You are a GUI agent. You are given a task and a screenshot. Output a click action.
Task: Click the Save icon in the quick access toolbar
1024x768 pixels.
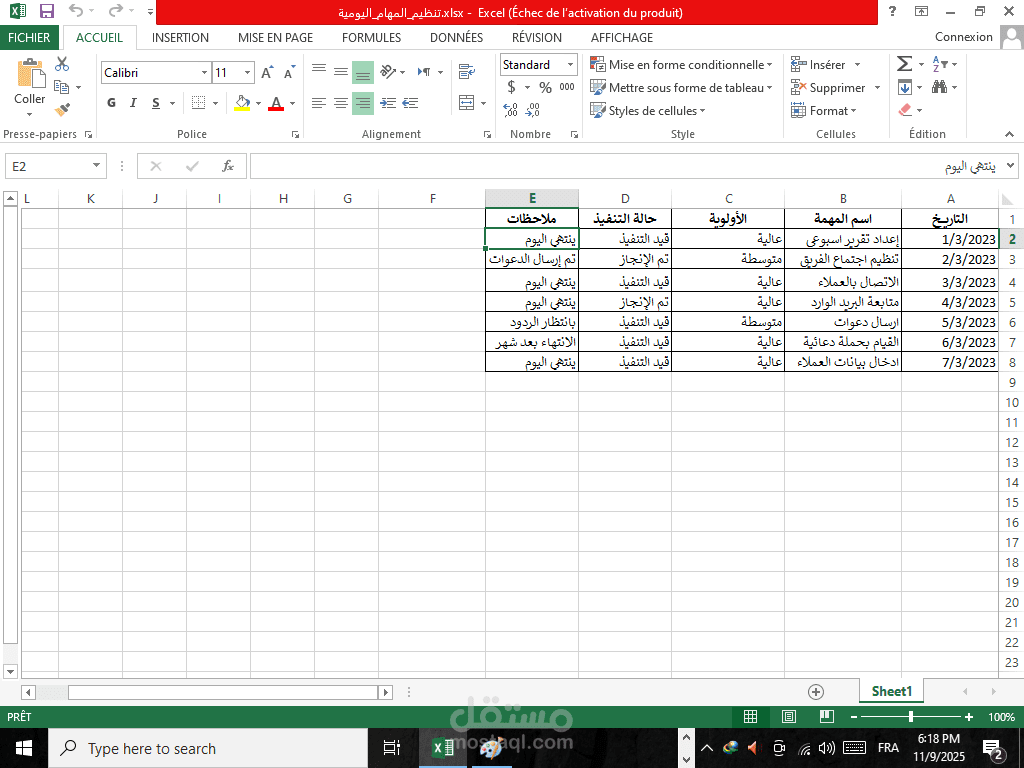pos(46,11)
